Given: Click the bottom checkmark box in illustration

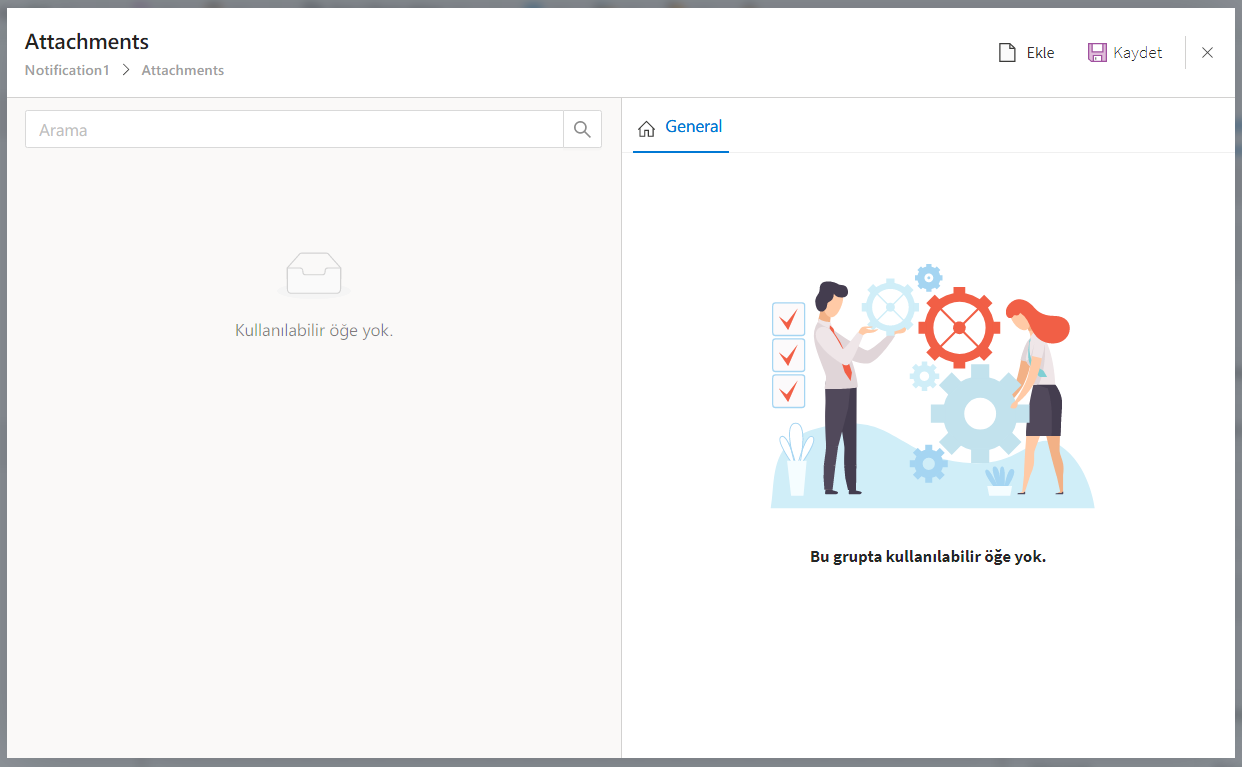Looking at the screenshot, I should (789, 391).
